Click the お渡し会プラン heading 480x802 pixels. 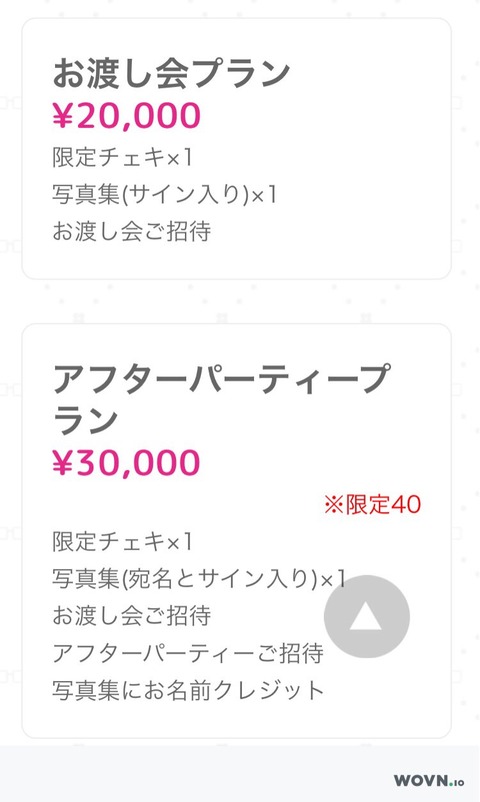pos(171,74)
